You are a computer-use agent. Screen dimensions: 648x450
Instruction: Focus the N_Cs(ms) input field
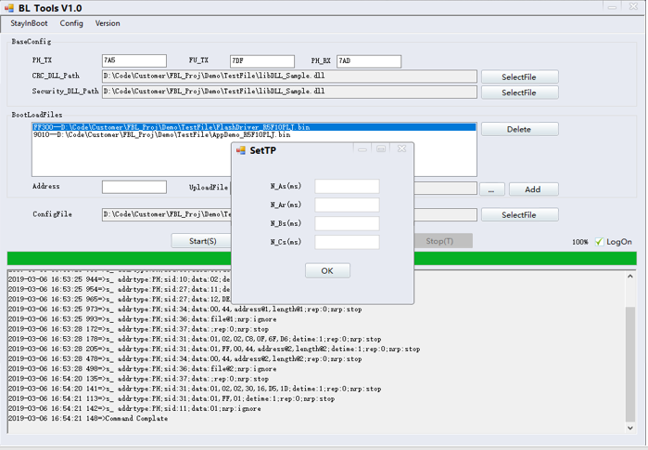tap(347, 242)
